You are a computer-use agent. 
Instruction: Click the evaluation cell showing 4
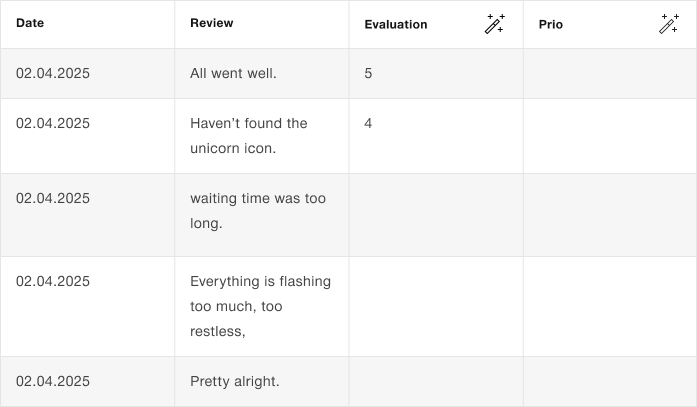pos(435,136)
